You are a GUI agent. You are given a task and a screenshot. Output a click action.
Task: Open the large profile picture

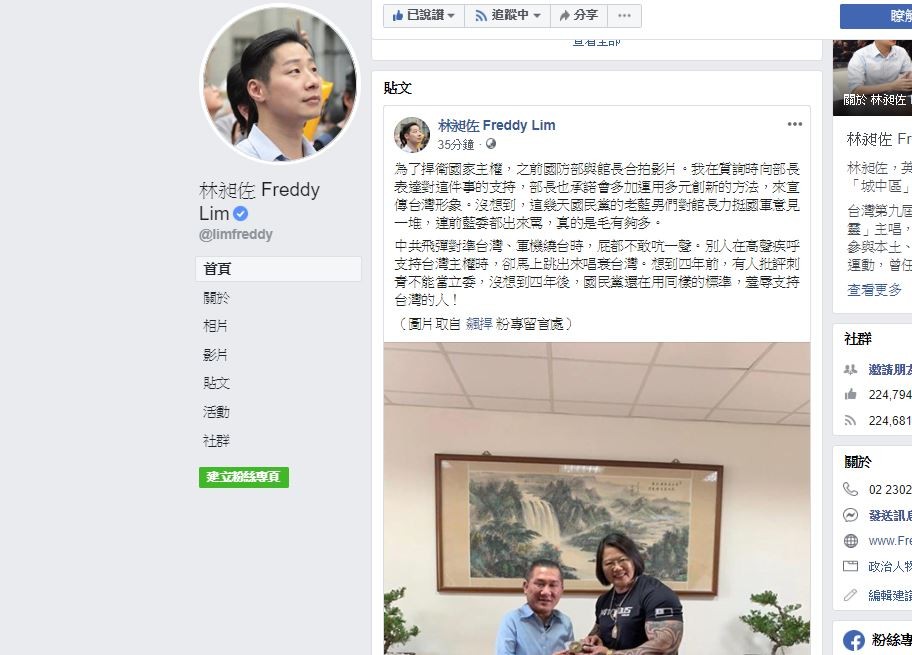point(280,84)
